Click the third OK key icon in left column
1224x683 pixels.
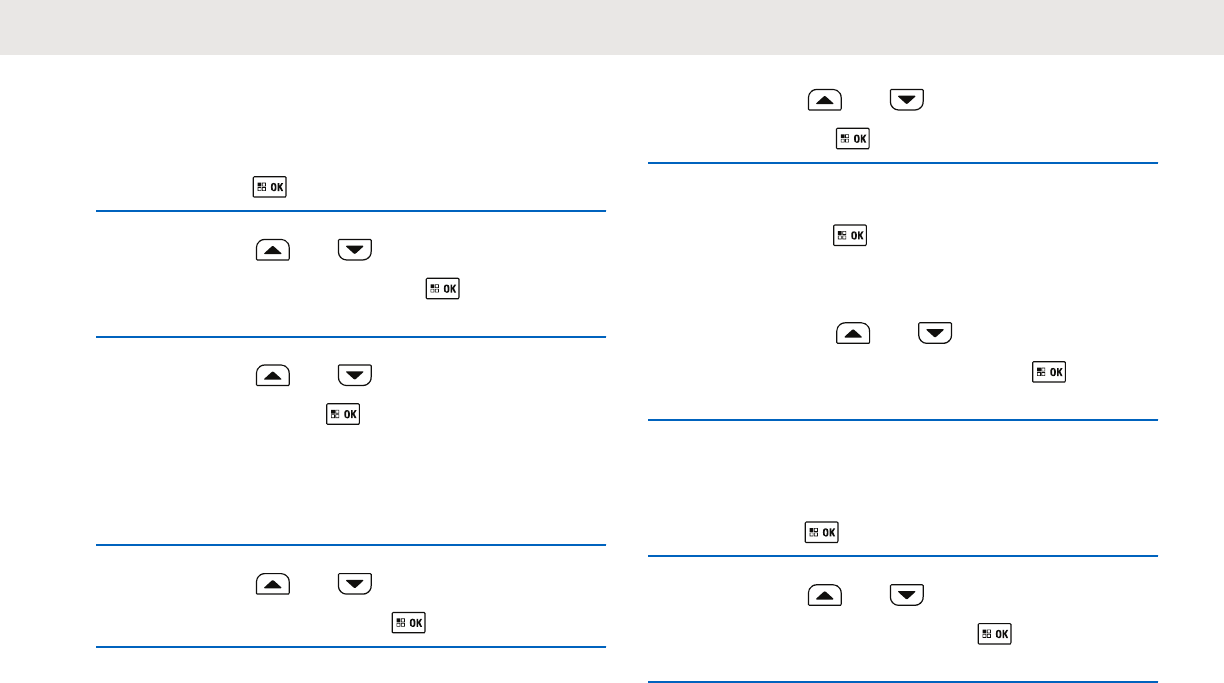[343, 413]
